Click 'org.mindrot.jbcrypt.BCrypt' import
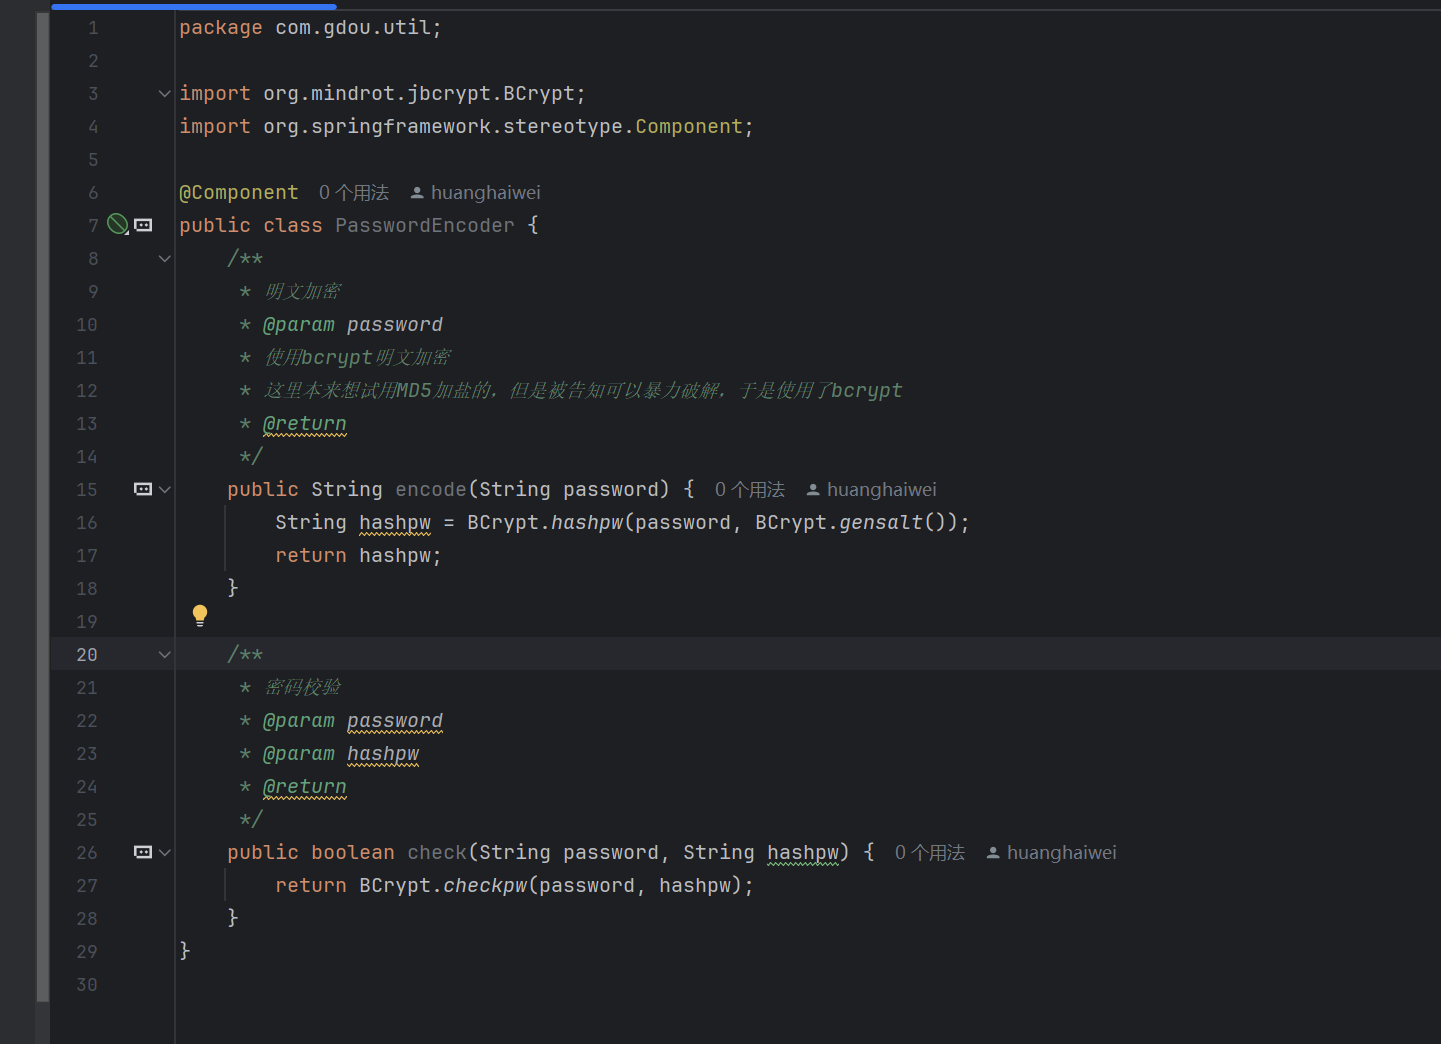The image size is (1441, 1044). click(419, 93)
